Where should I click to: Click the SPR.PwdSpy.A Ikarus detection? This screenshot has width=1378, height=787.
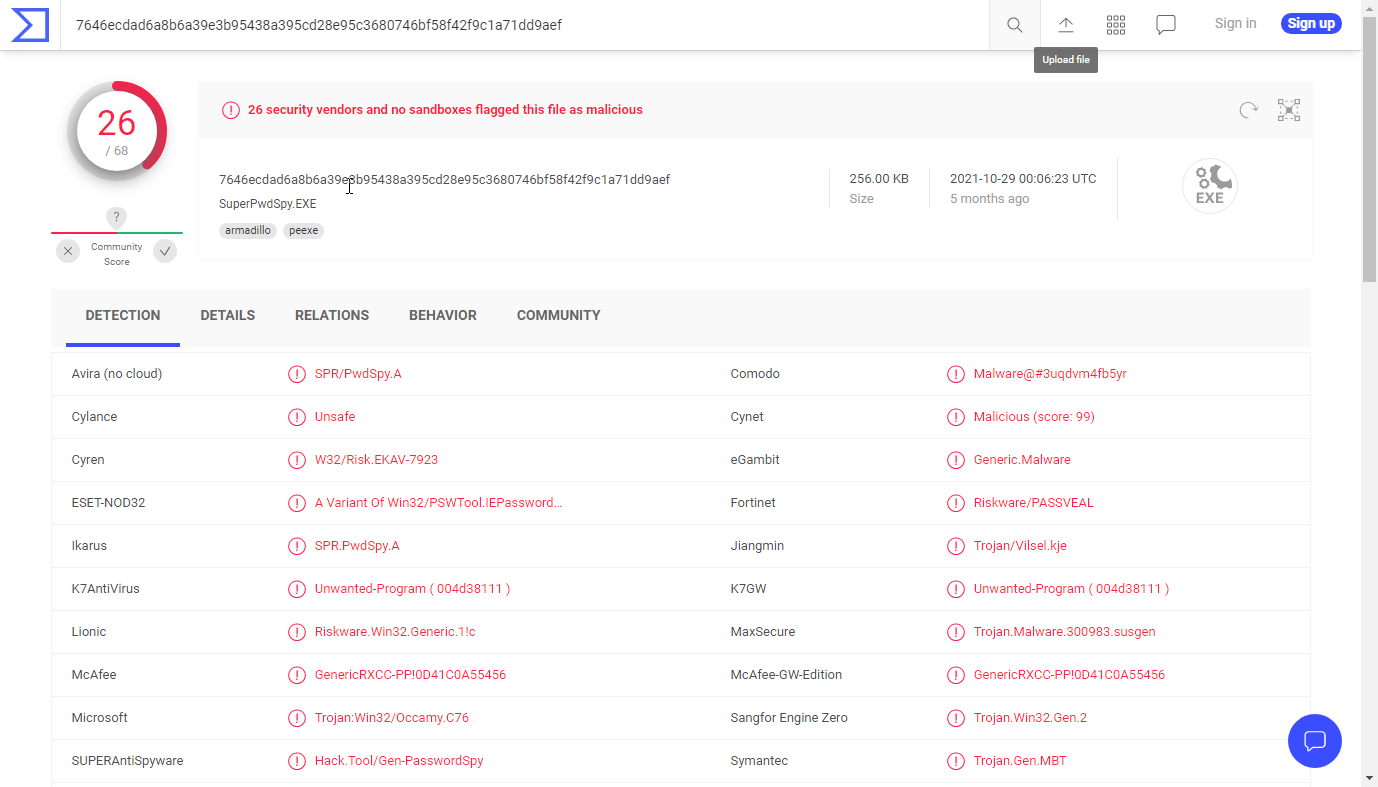[357, 546]
